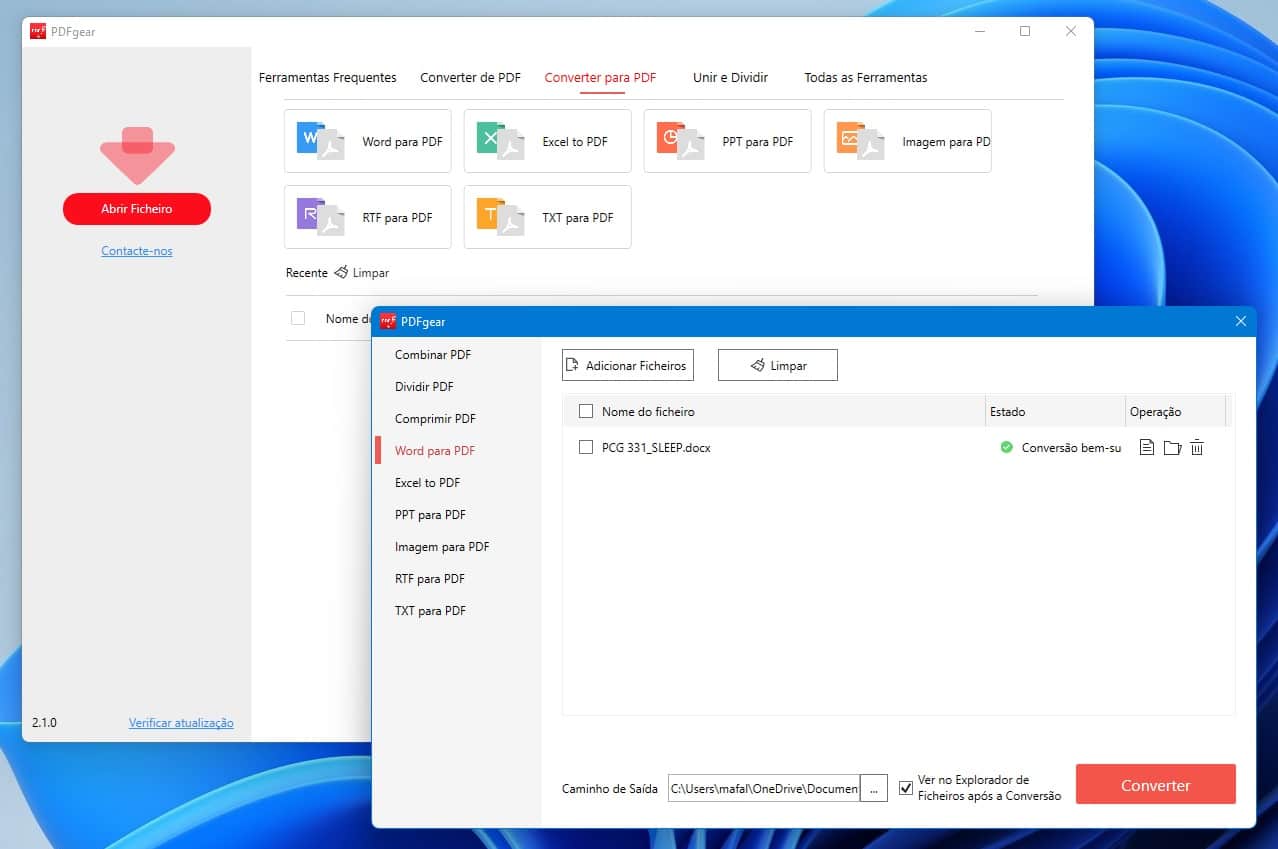Click the version number 2.1.0
1278x849 pixels.
click(x=44, y=722)
